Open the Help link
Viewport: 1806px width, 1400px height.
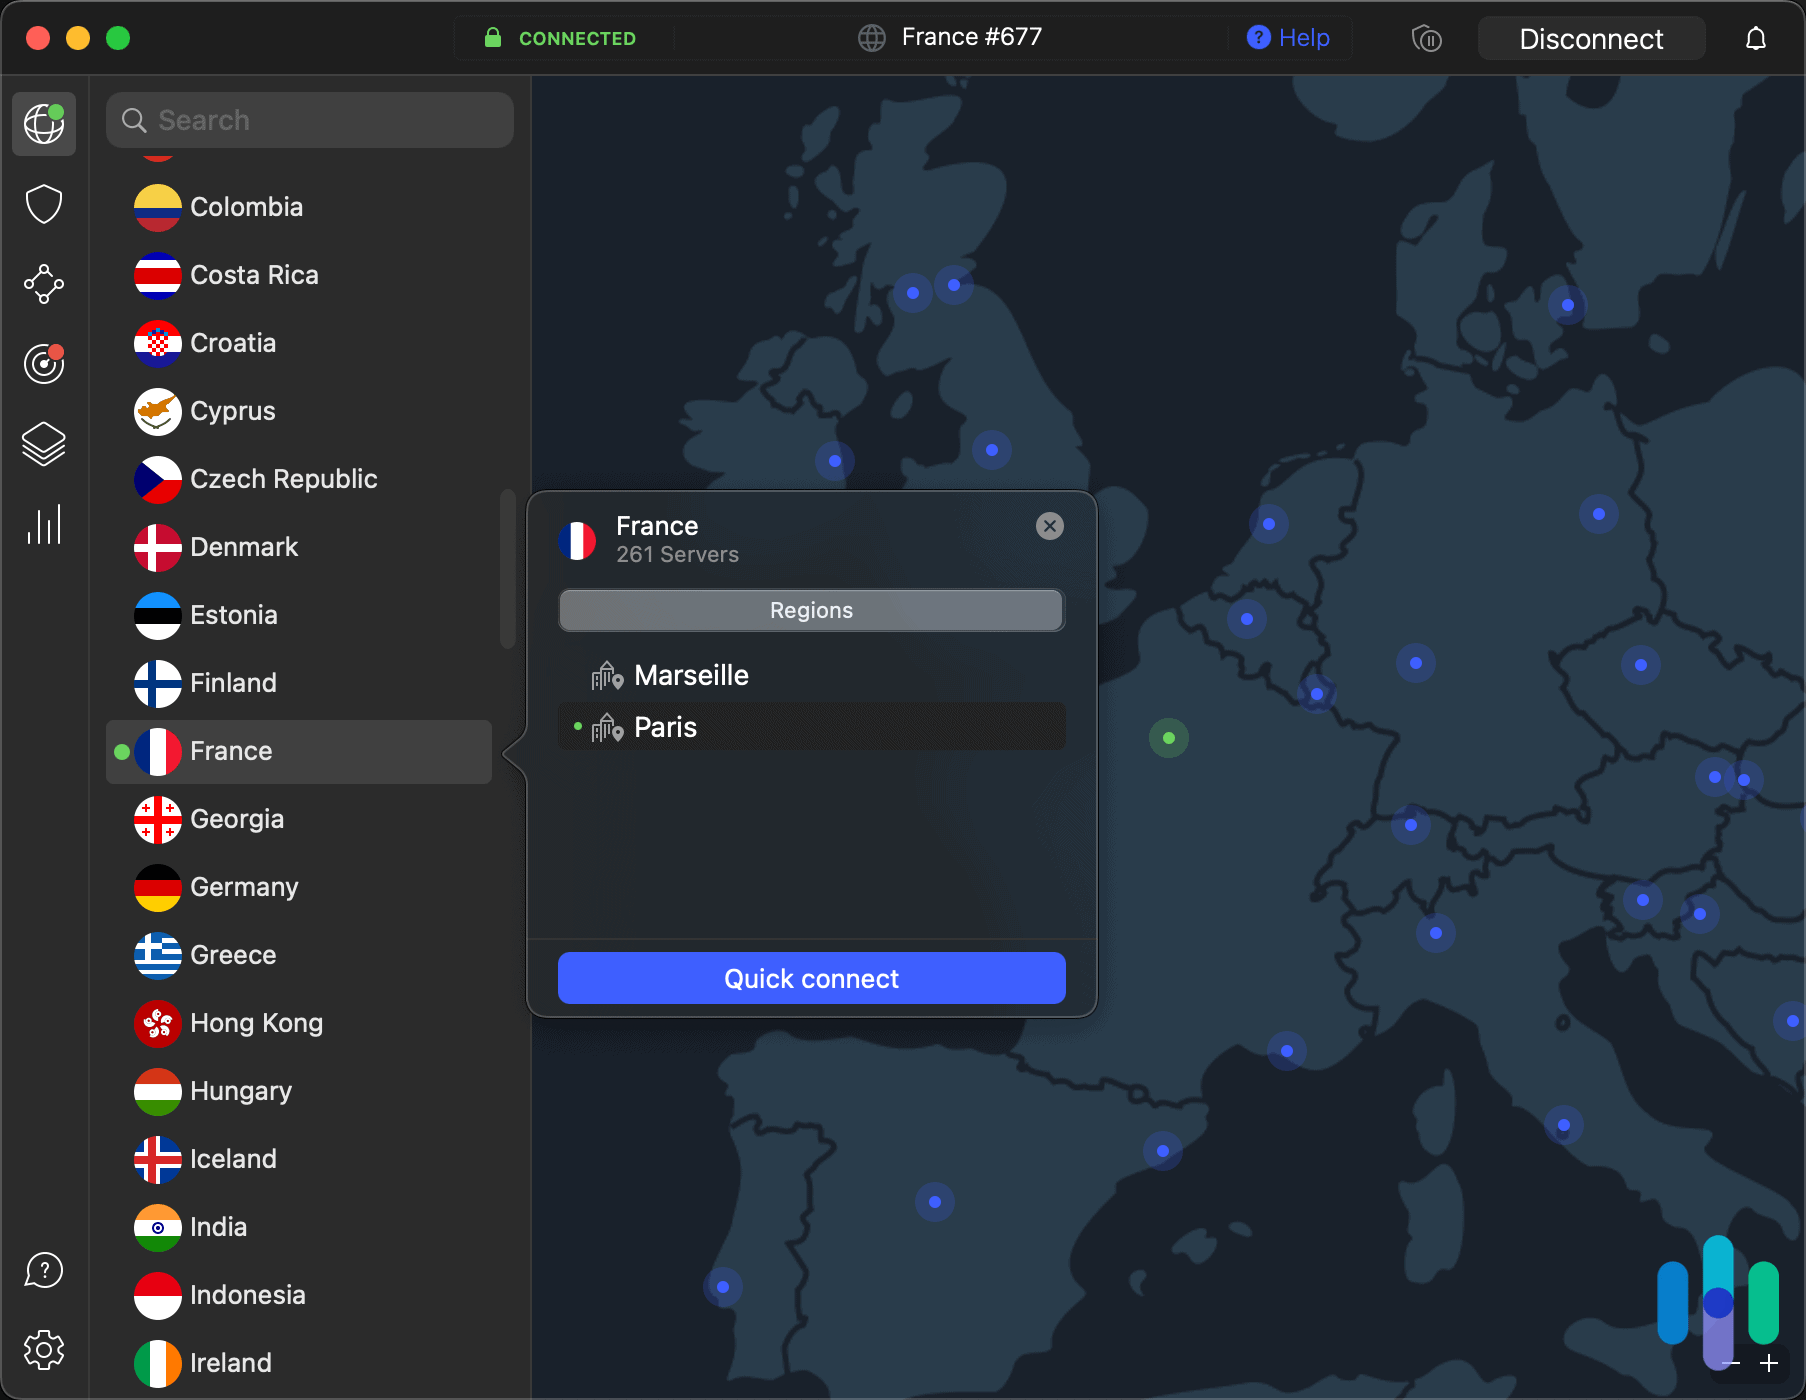[1289, 37]
